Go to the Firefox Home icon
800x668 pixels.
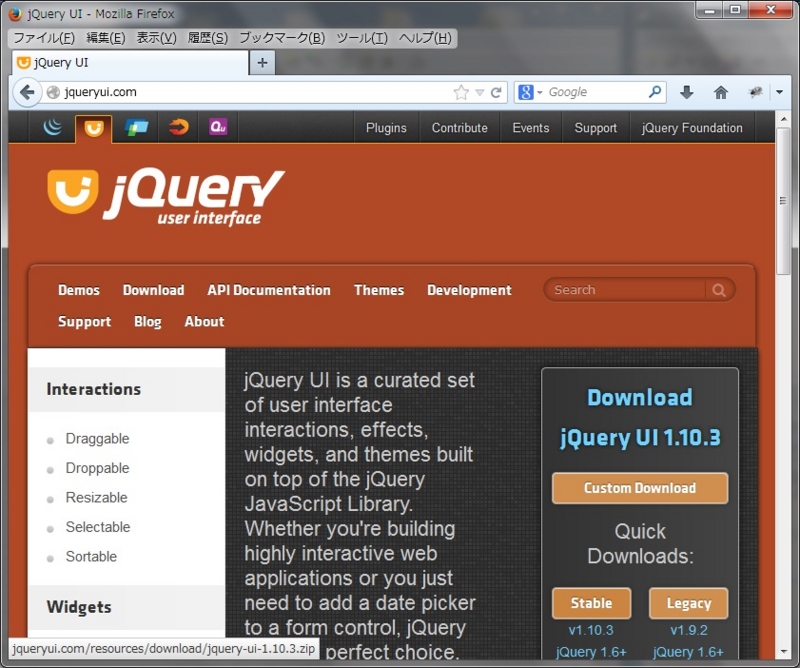click(720, 92)
